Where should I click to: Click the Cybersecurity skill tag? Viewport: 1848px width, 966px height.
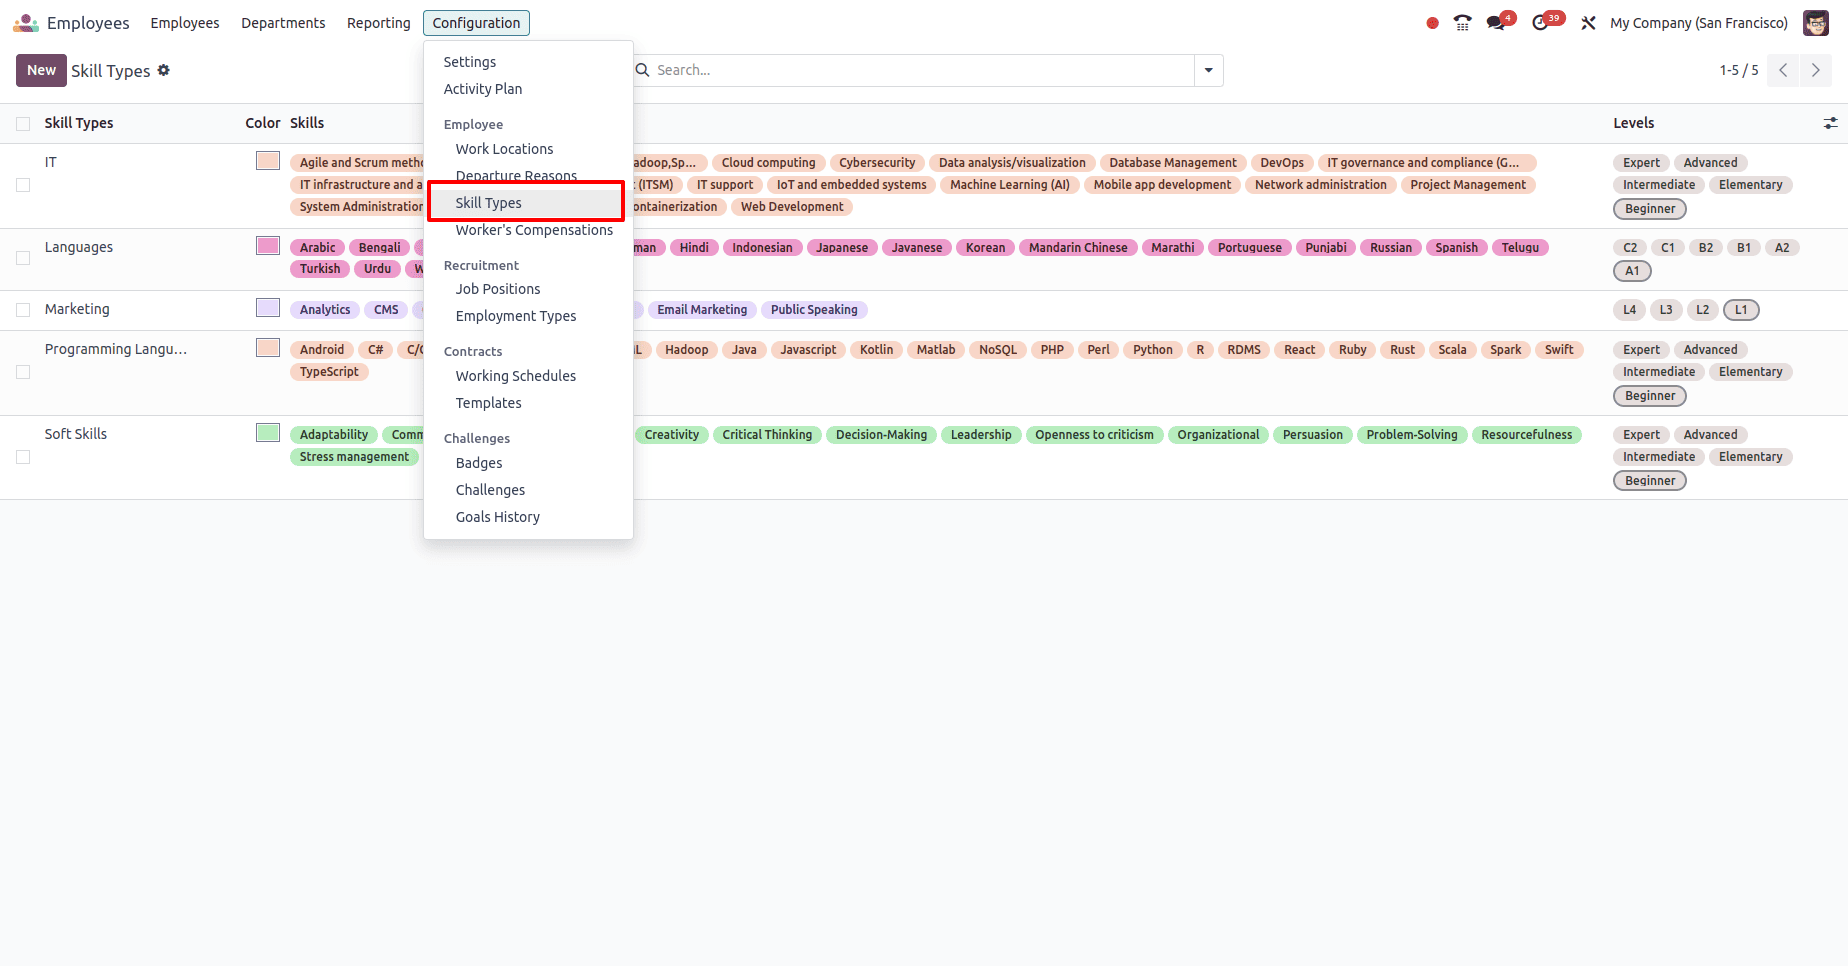877,163
